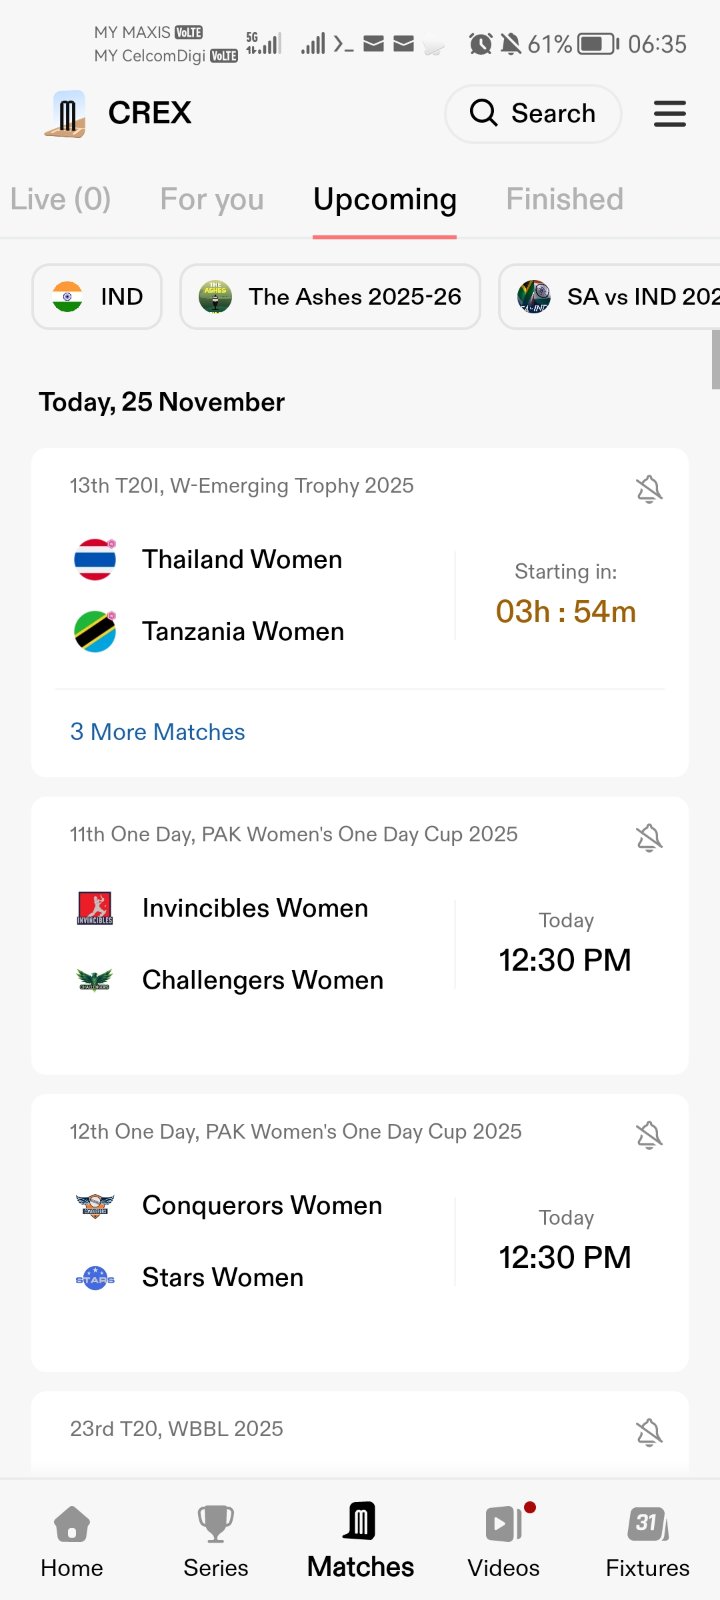Toggle notification bell for Thailand Women match
The width and height of the screenshot is (720, 1600).
(649, 489)
